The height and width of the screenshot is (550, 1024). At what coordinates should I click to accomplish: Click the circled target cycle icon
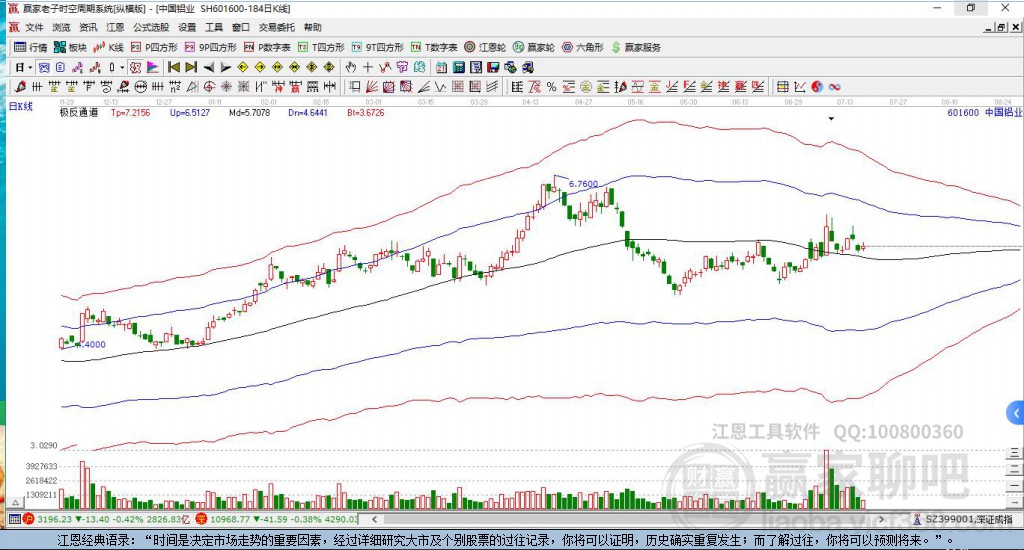(x=209, y=86)
